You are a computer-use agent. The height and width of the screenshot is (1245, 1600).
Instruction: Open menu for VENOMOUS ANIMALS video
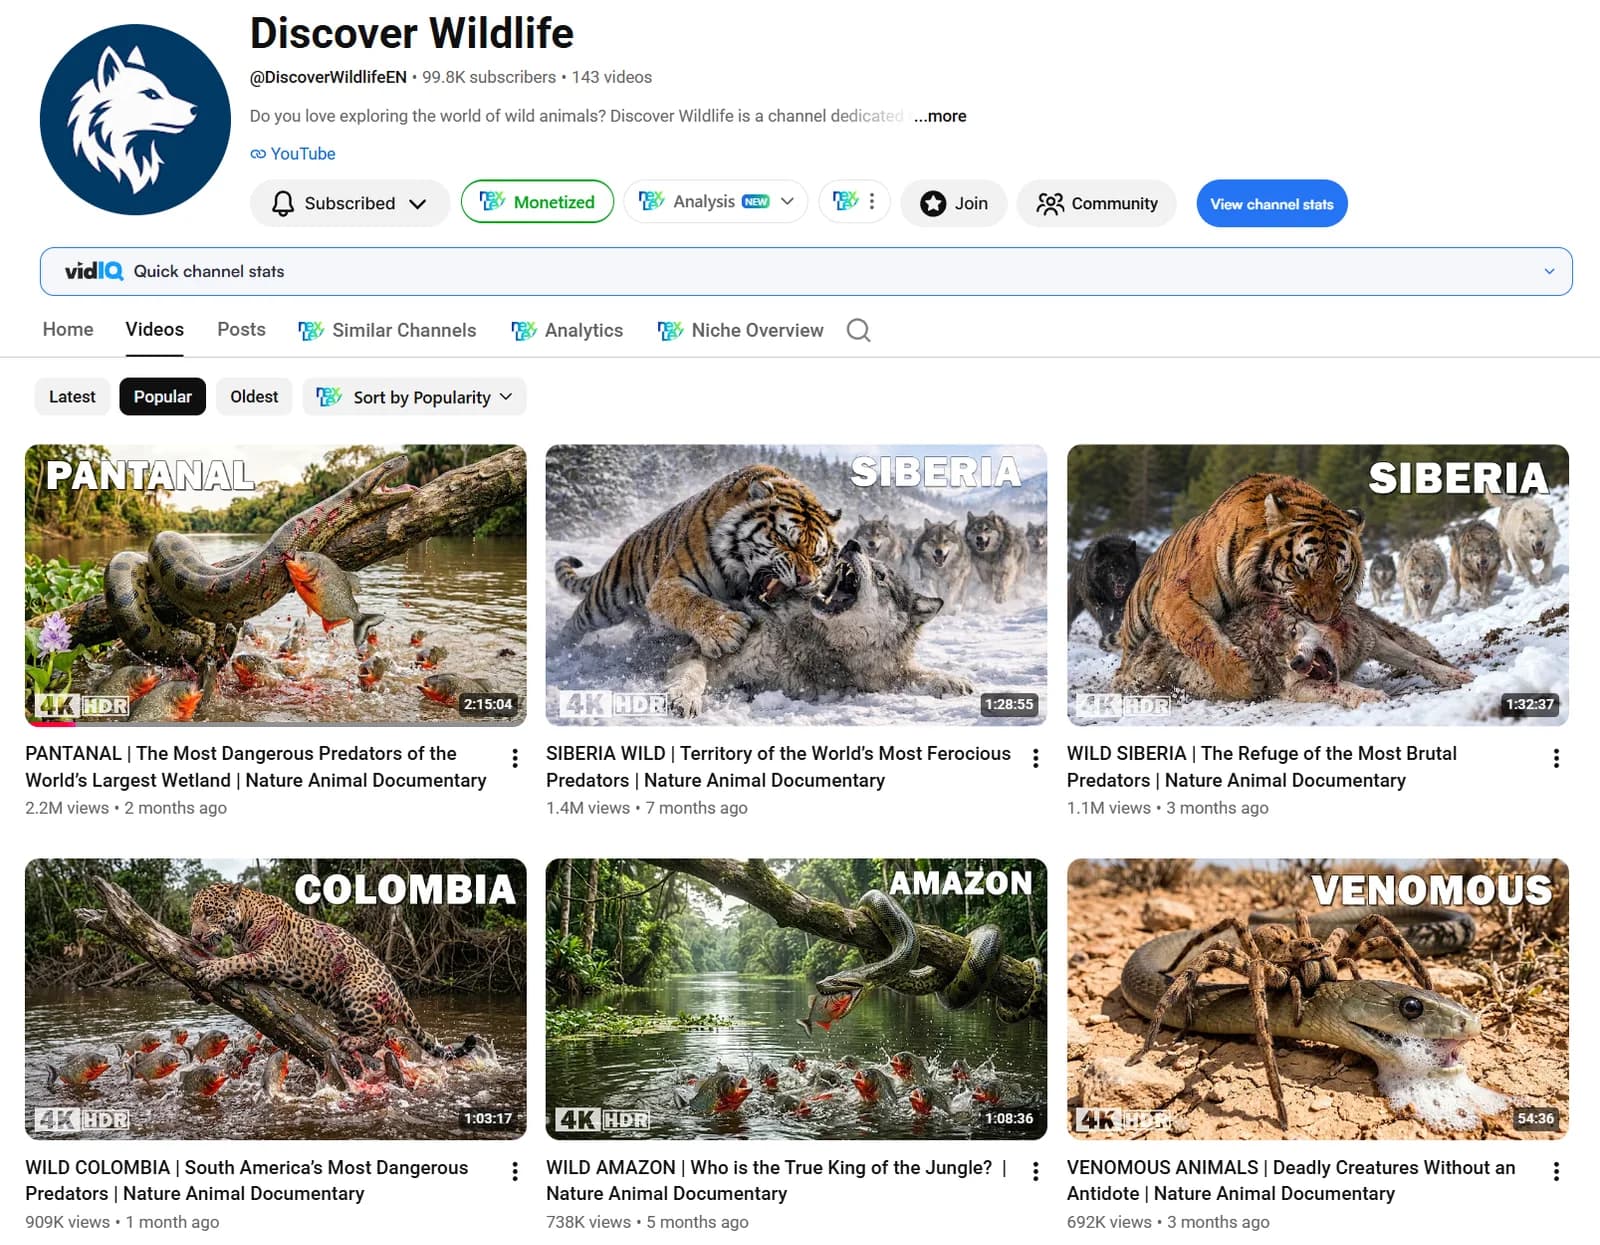pyautogui.click(x=1556, y=1171)
